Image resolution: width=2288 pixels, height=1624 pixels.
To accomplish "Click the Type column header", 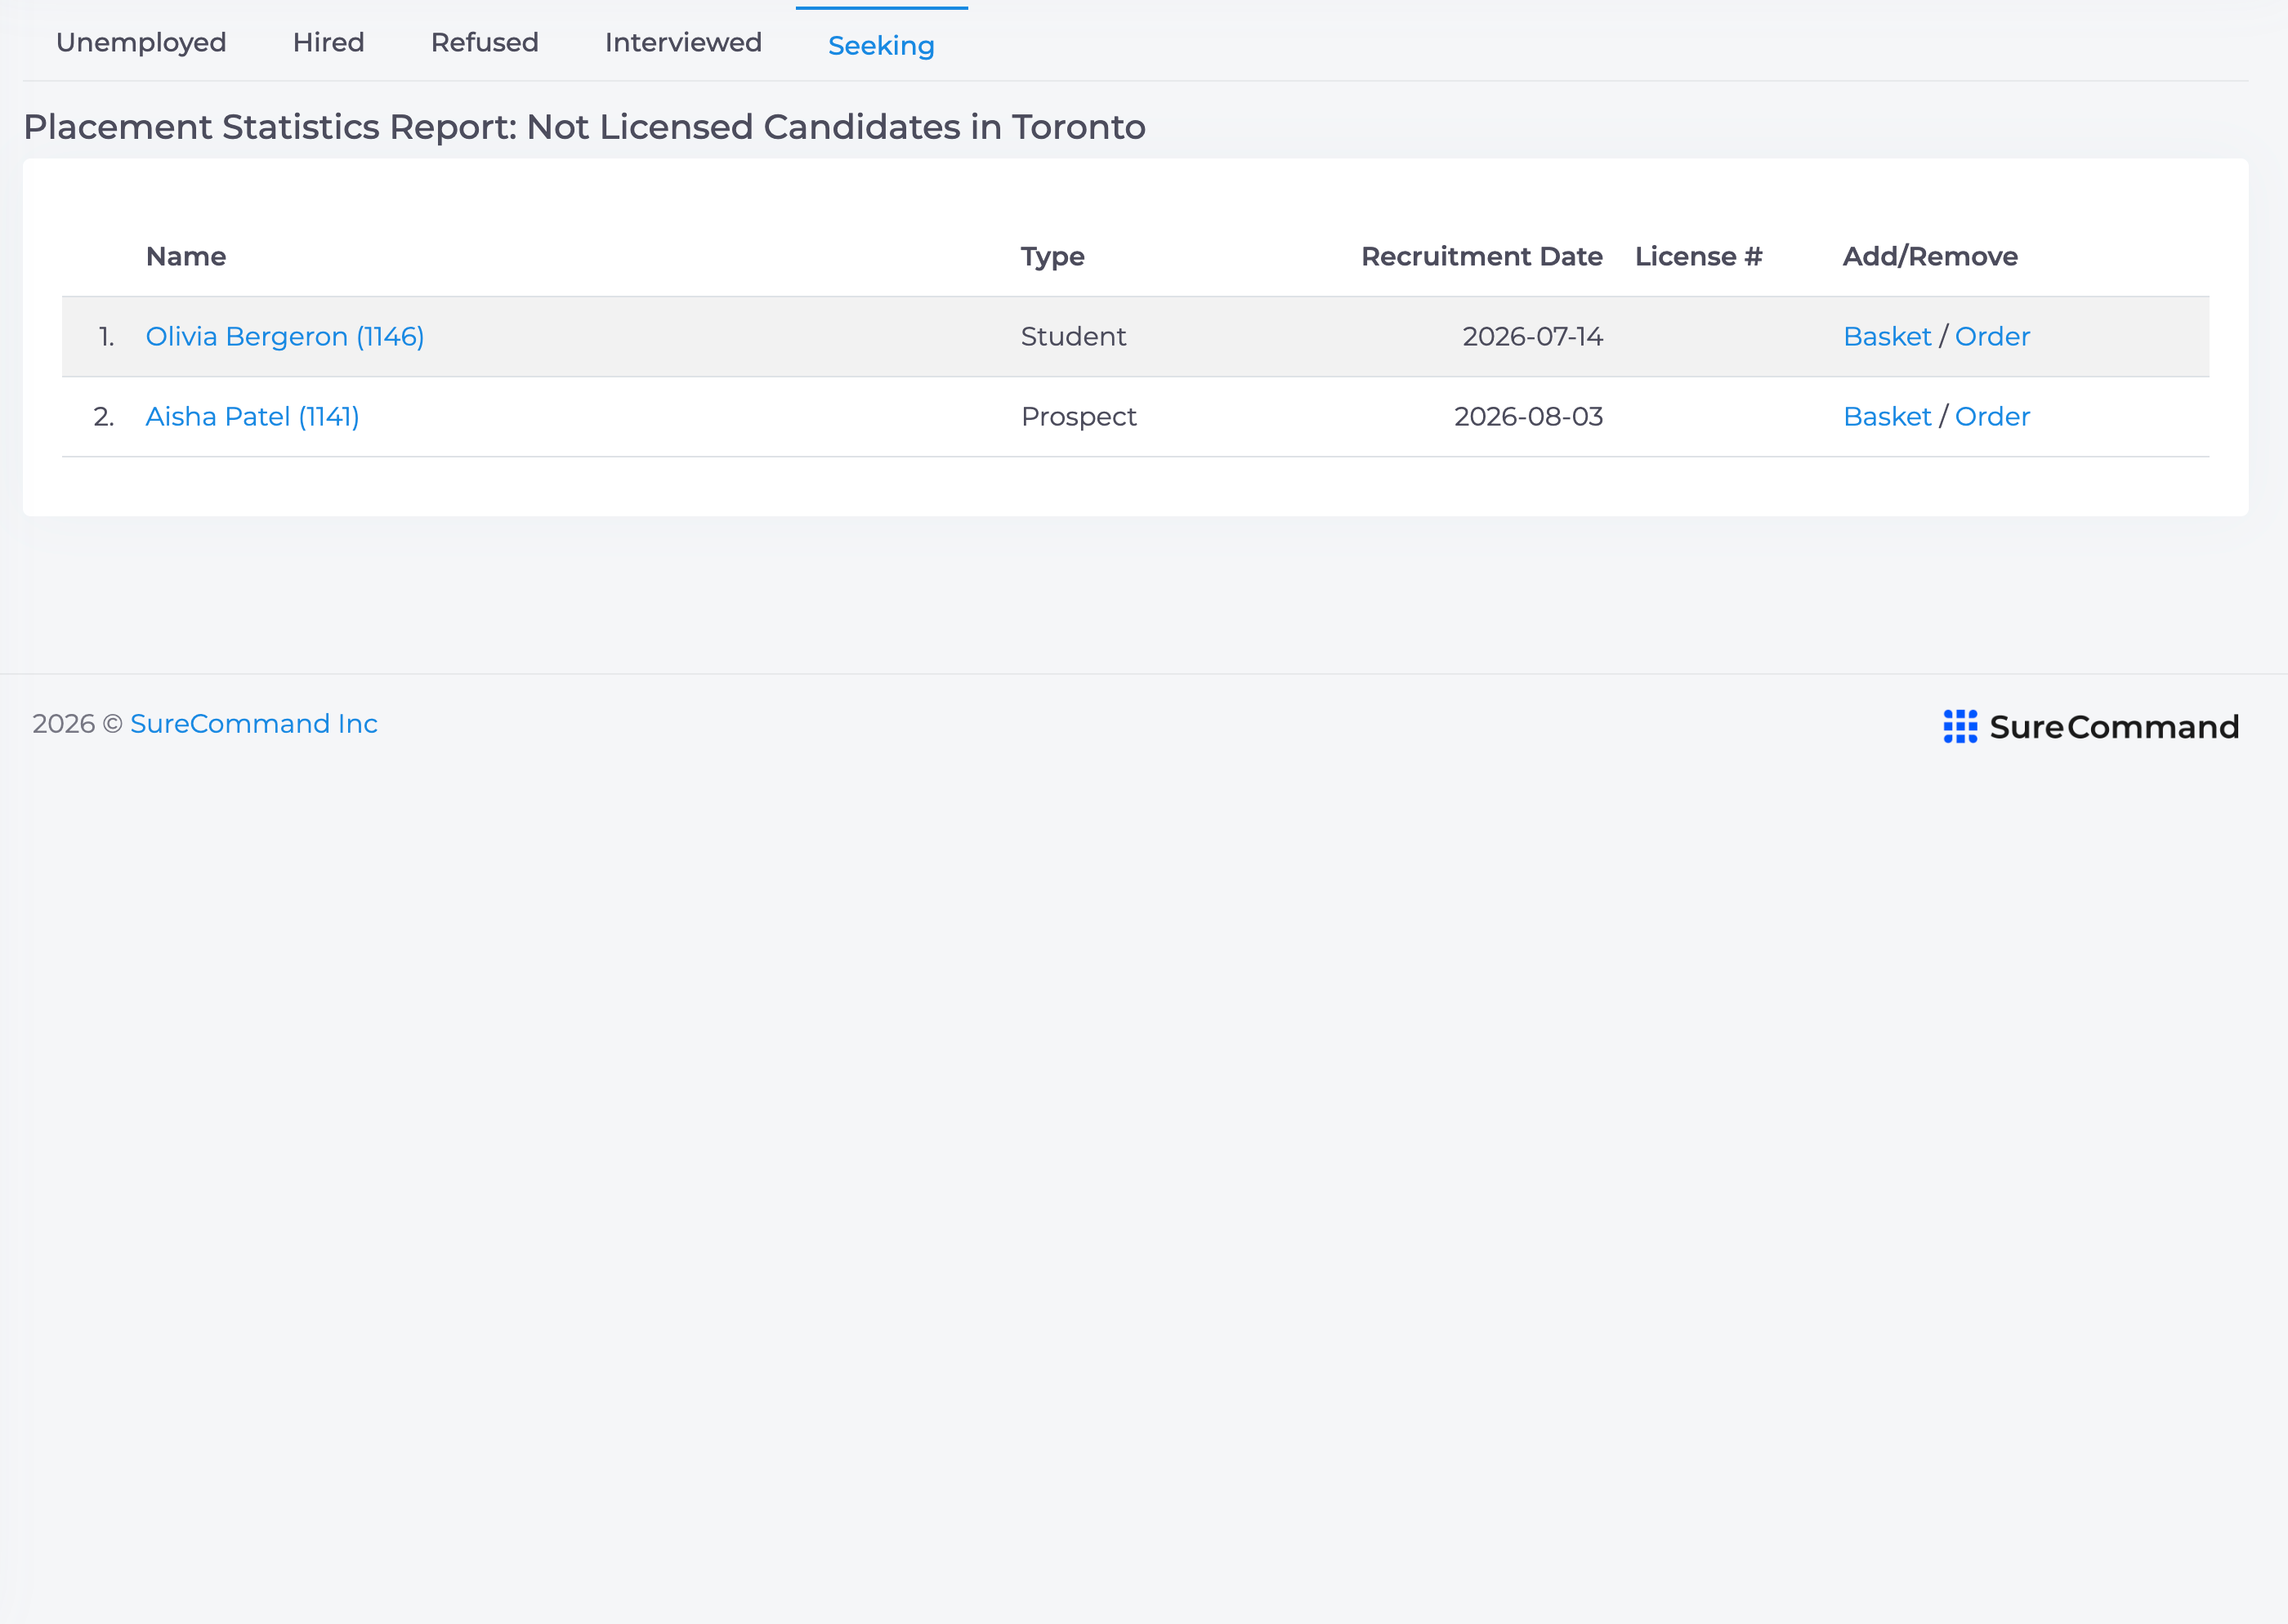I will [1052, 256].
